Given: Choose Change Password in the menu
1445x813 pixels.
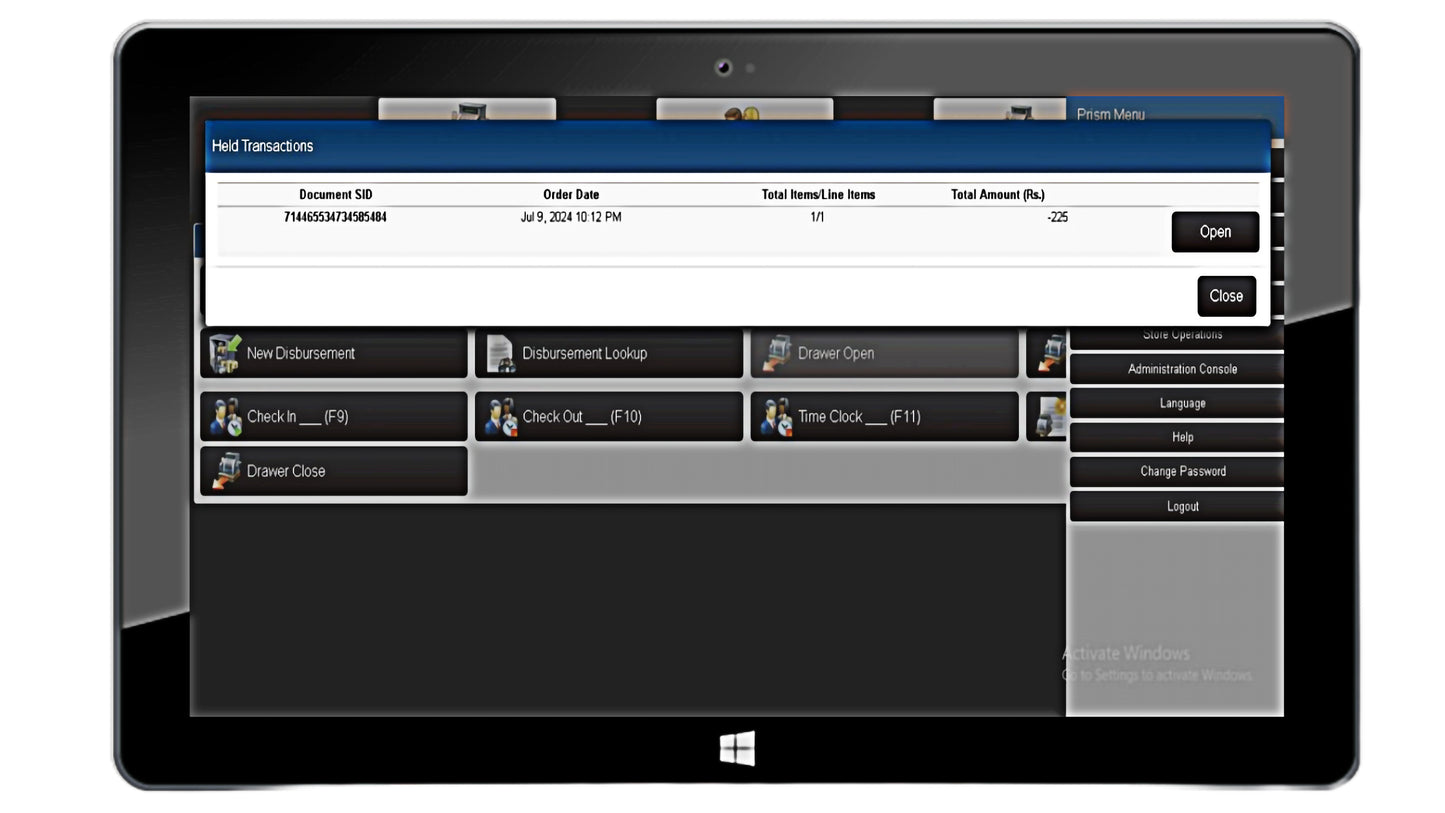Looking at the screenshot, I should point(1182,471).
